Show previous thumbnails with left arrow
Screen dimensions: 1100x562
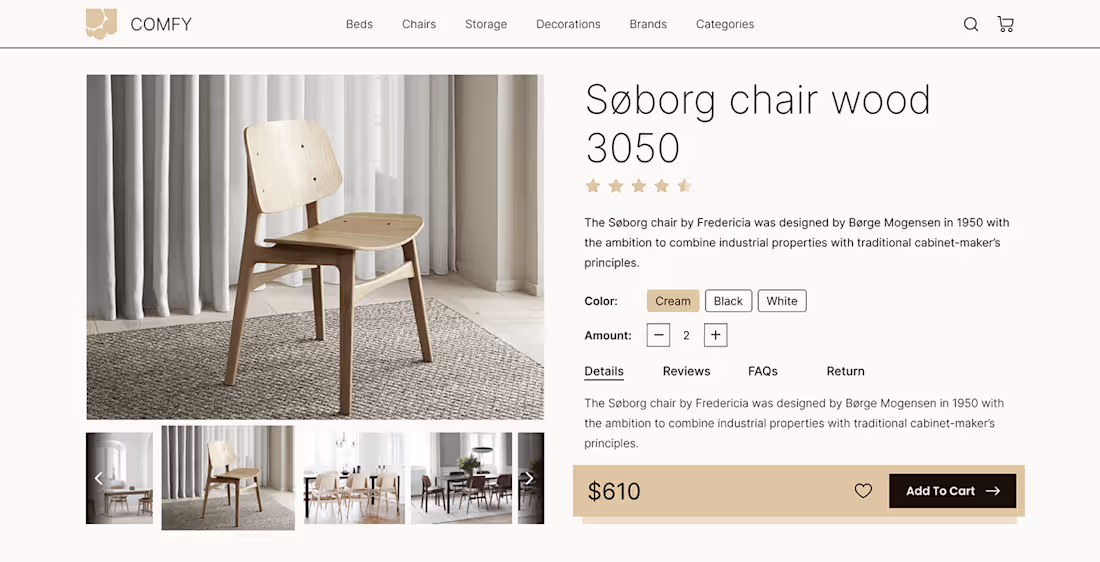98,478
